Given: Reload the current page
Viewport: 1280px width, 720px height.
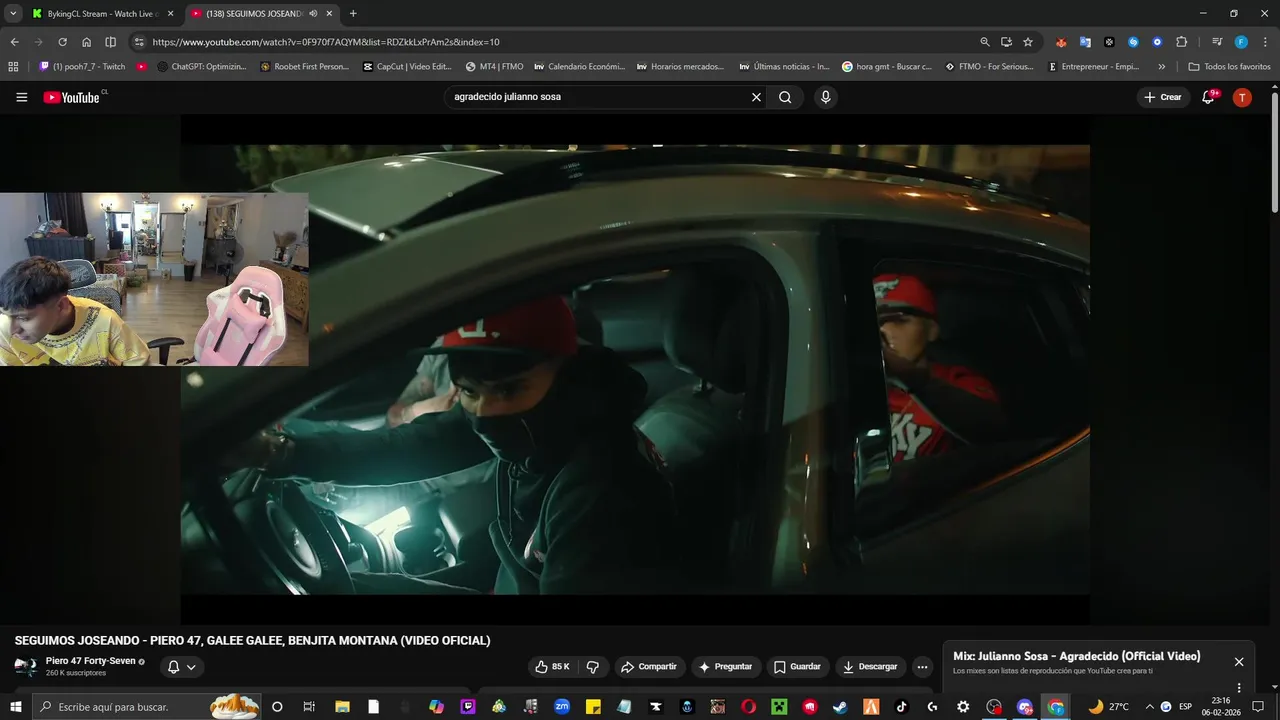Looking at the screenshot, I should [x=62, y=42].
